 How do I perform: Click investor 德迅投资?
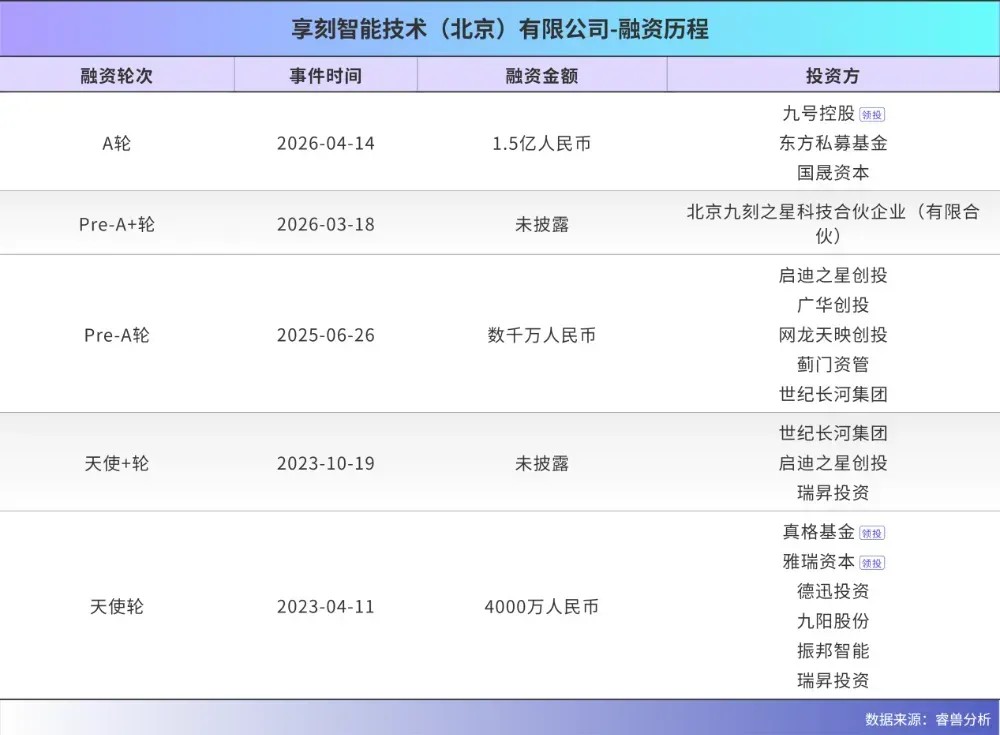(x=832, y=592)
